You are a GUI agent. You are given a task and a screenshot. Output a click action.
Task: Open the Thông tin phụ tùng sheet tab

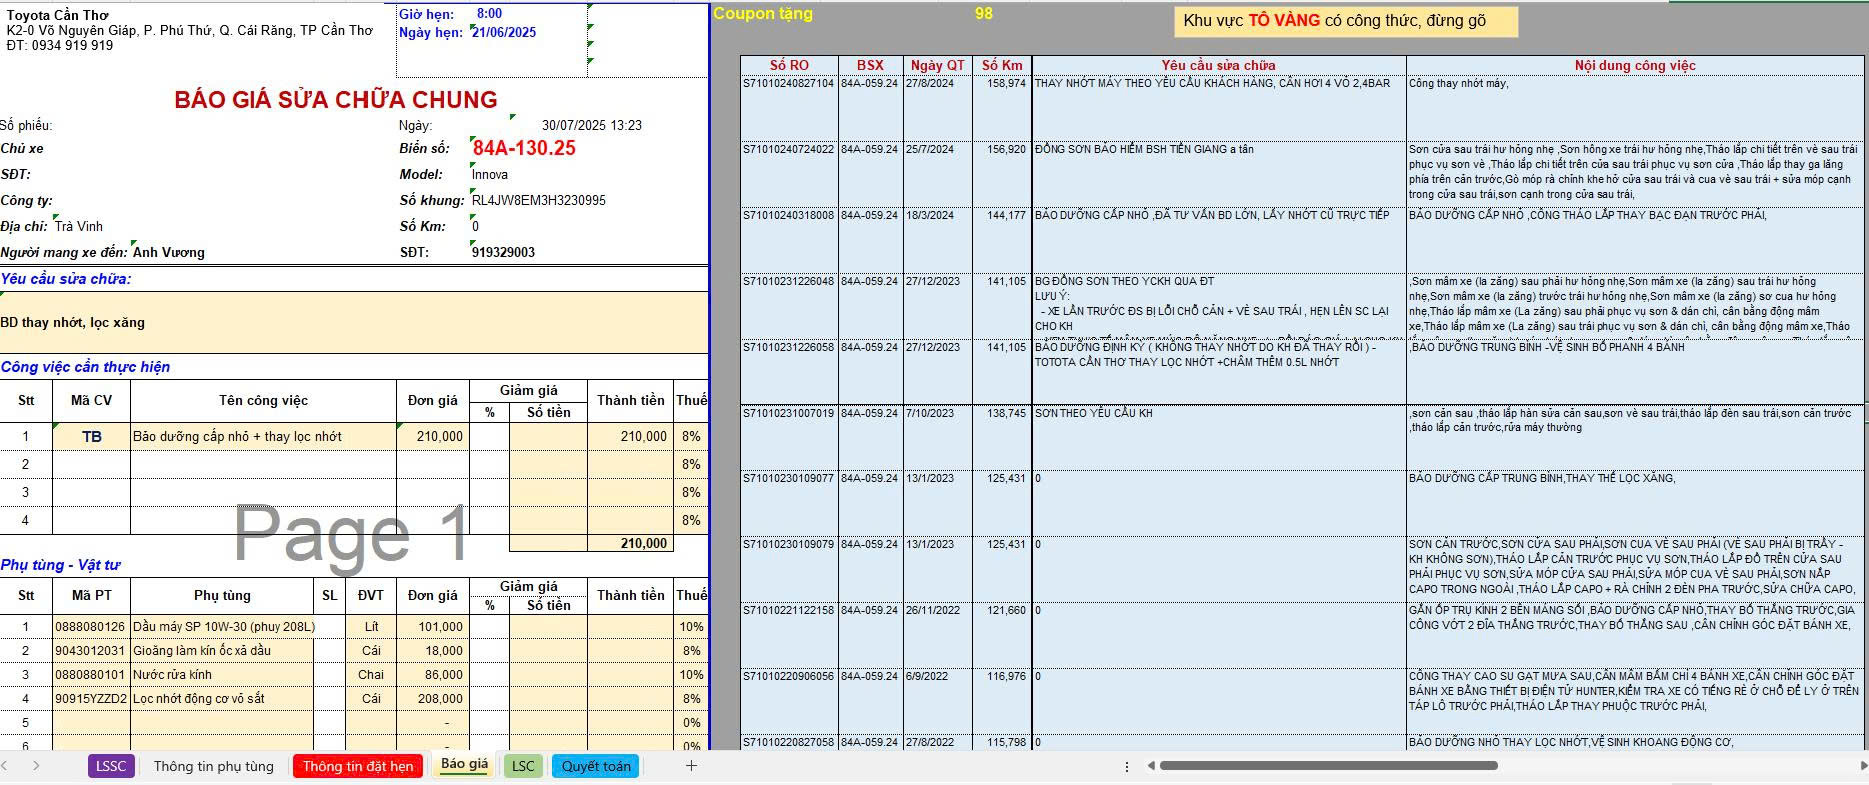pyautogui.click(x=213, y=766)
